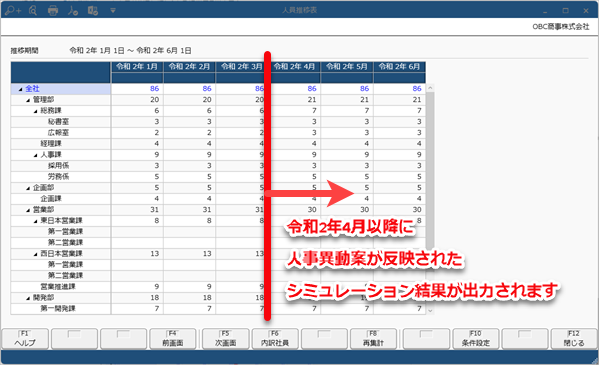
Task: Close the screen with F12 閉じる
Action: [x=574, y=339]
